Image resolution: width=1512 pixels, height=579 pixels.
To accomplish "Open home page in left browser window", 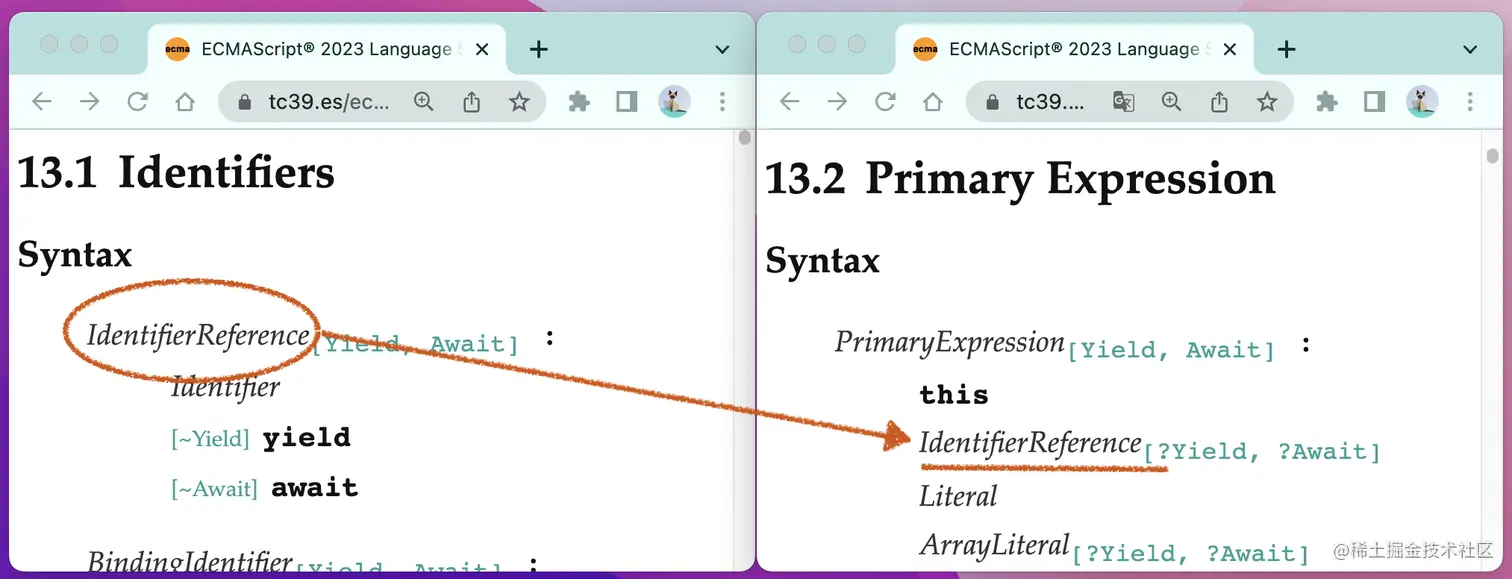I will point(185,101).
